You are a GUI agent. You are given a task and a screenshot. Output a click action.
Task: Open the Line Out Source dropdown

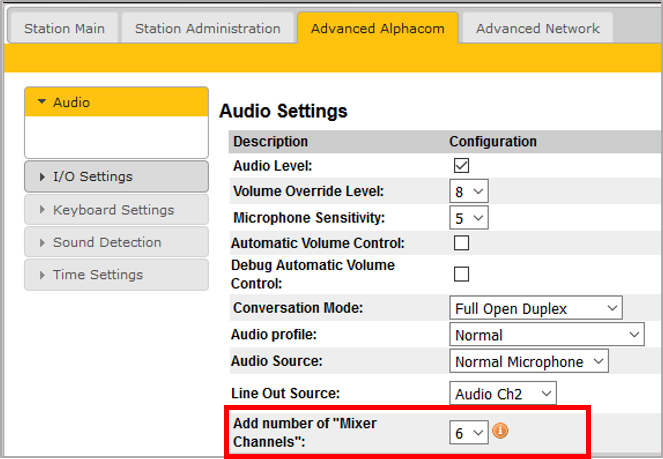[502, 394]
